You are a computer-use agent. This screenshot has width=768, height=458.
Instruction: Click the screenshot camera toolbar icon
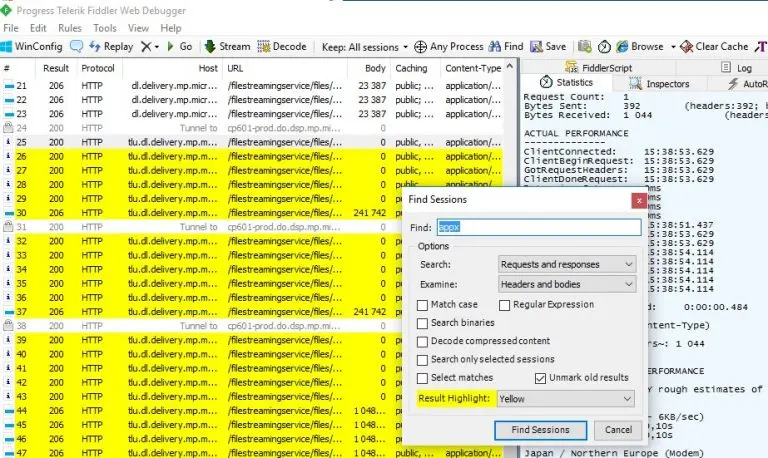click(x=584, y=47)
